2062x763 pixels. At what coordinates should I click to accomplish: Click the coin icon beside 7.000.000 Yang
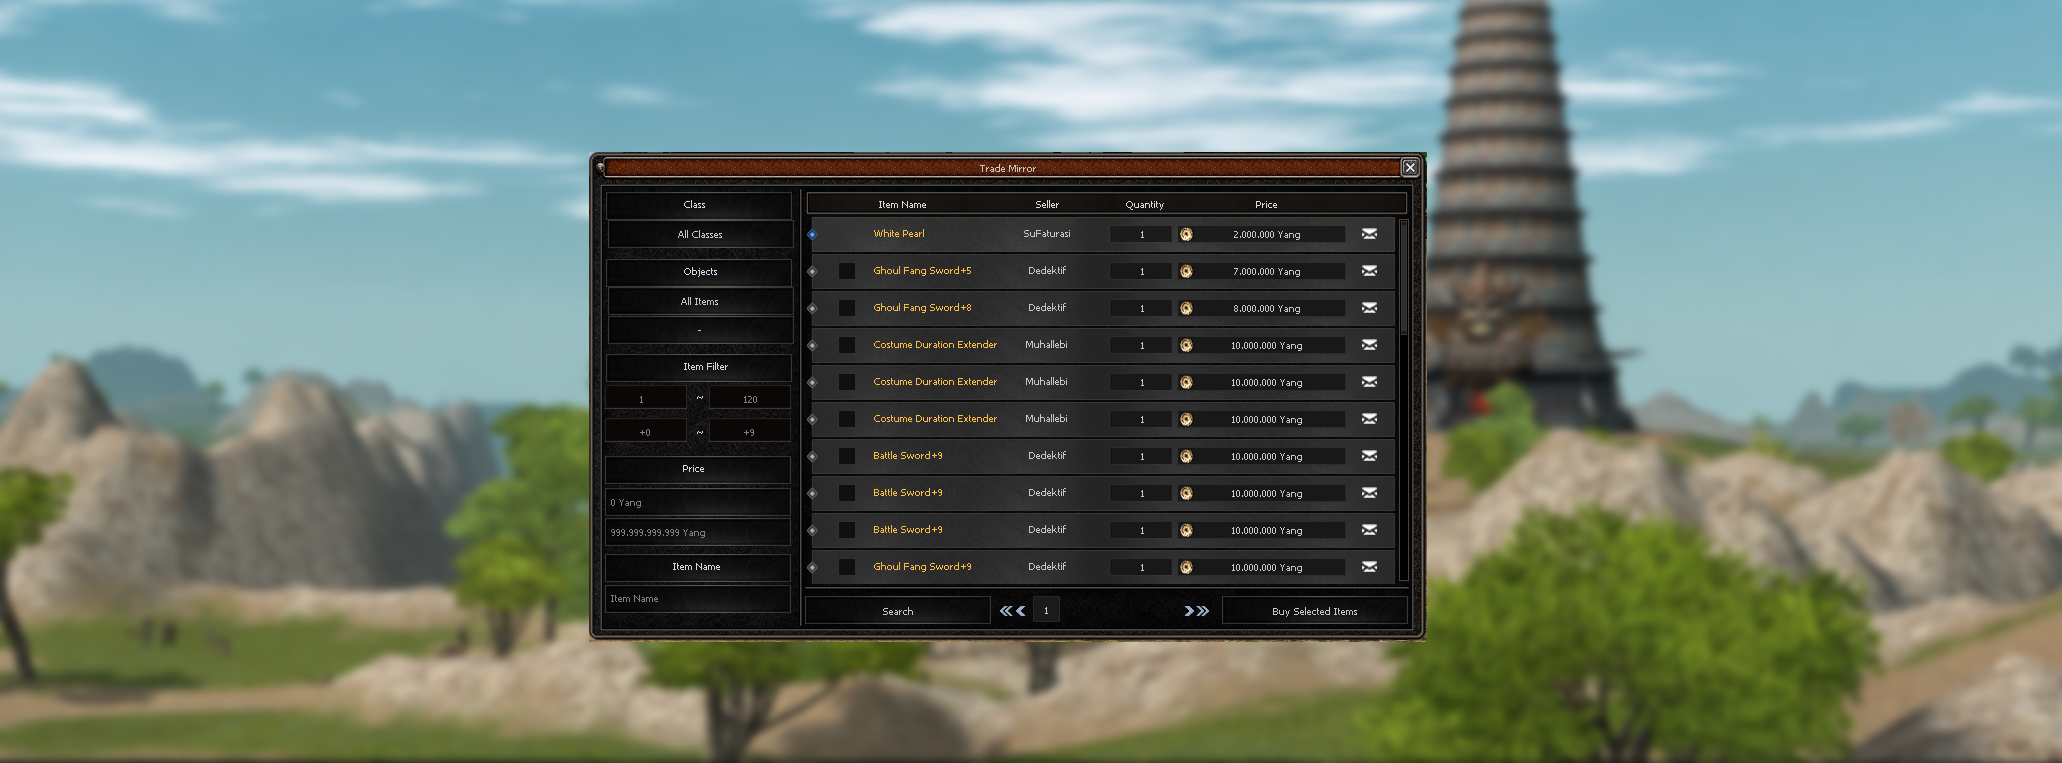click(x=1186, y=271)
